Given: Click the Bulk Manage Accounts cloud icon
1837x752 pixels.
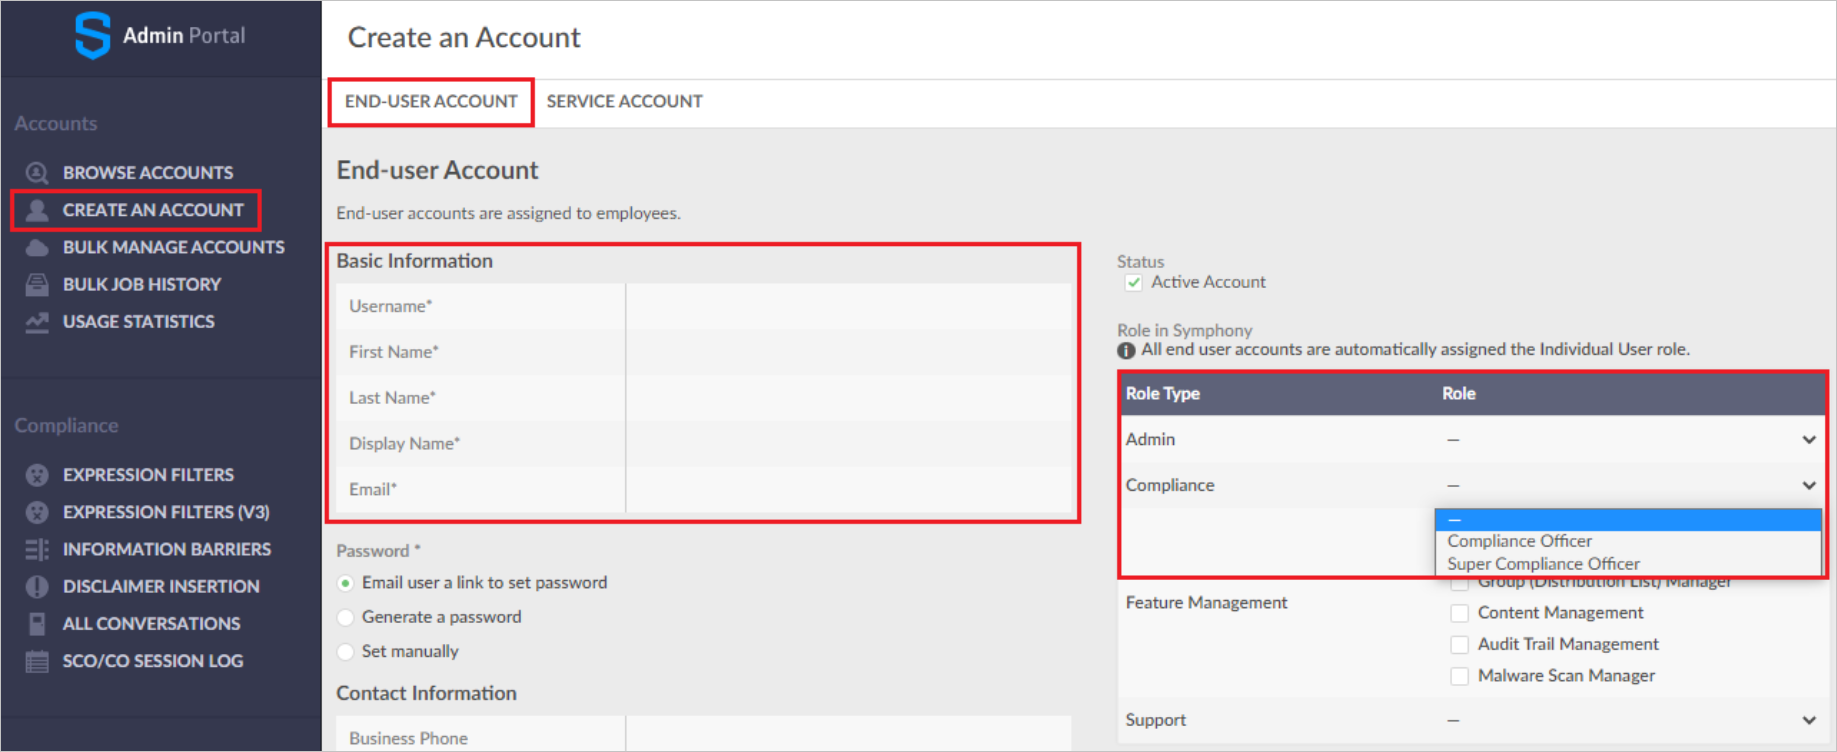Looking at the screenshot, I should coord(37,247).
